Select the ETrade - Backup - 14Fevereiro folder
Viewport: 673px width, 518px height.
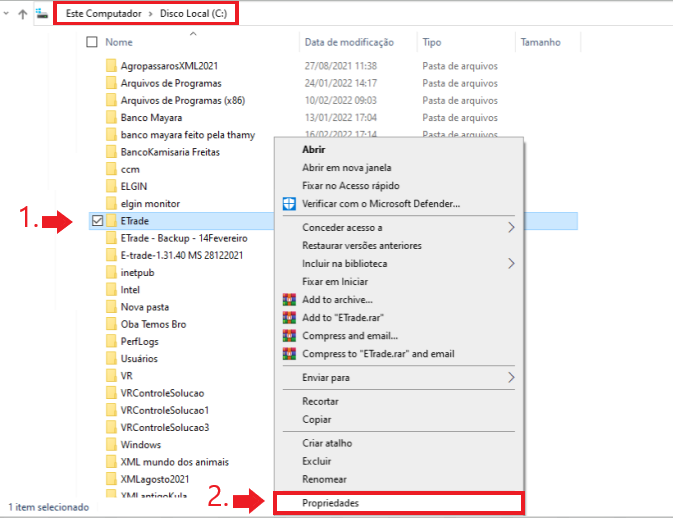(184, 238)
